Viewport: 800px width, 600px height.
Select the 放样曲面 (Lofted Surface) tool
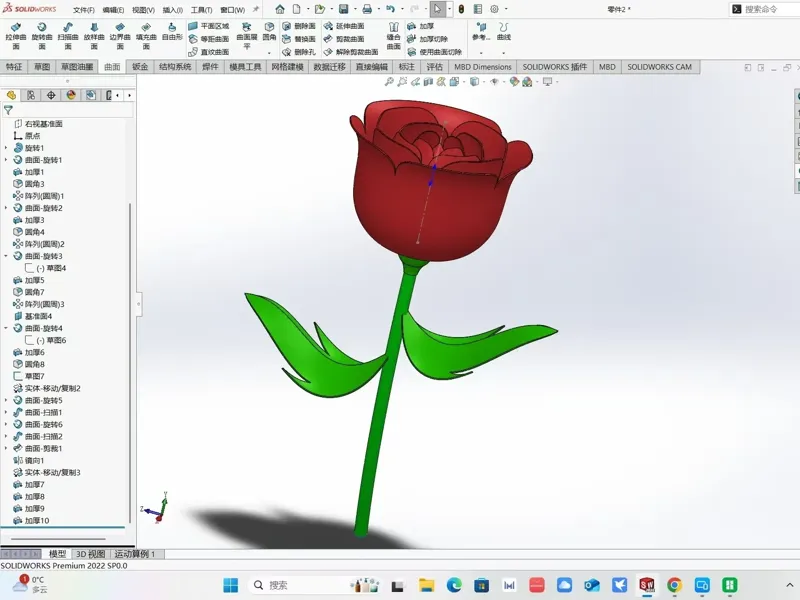coord(94,36)
